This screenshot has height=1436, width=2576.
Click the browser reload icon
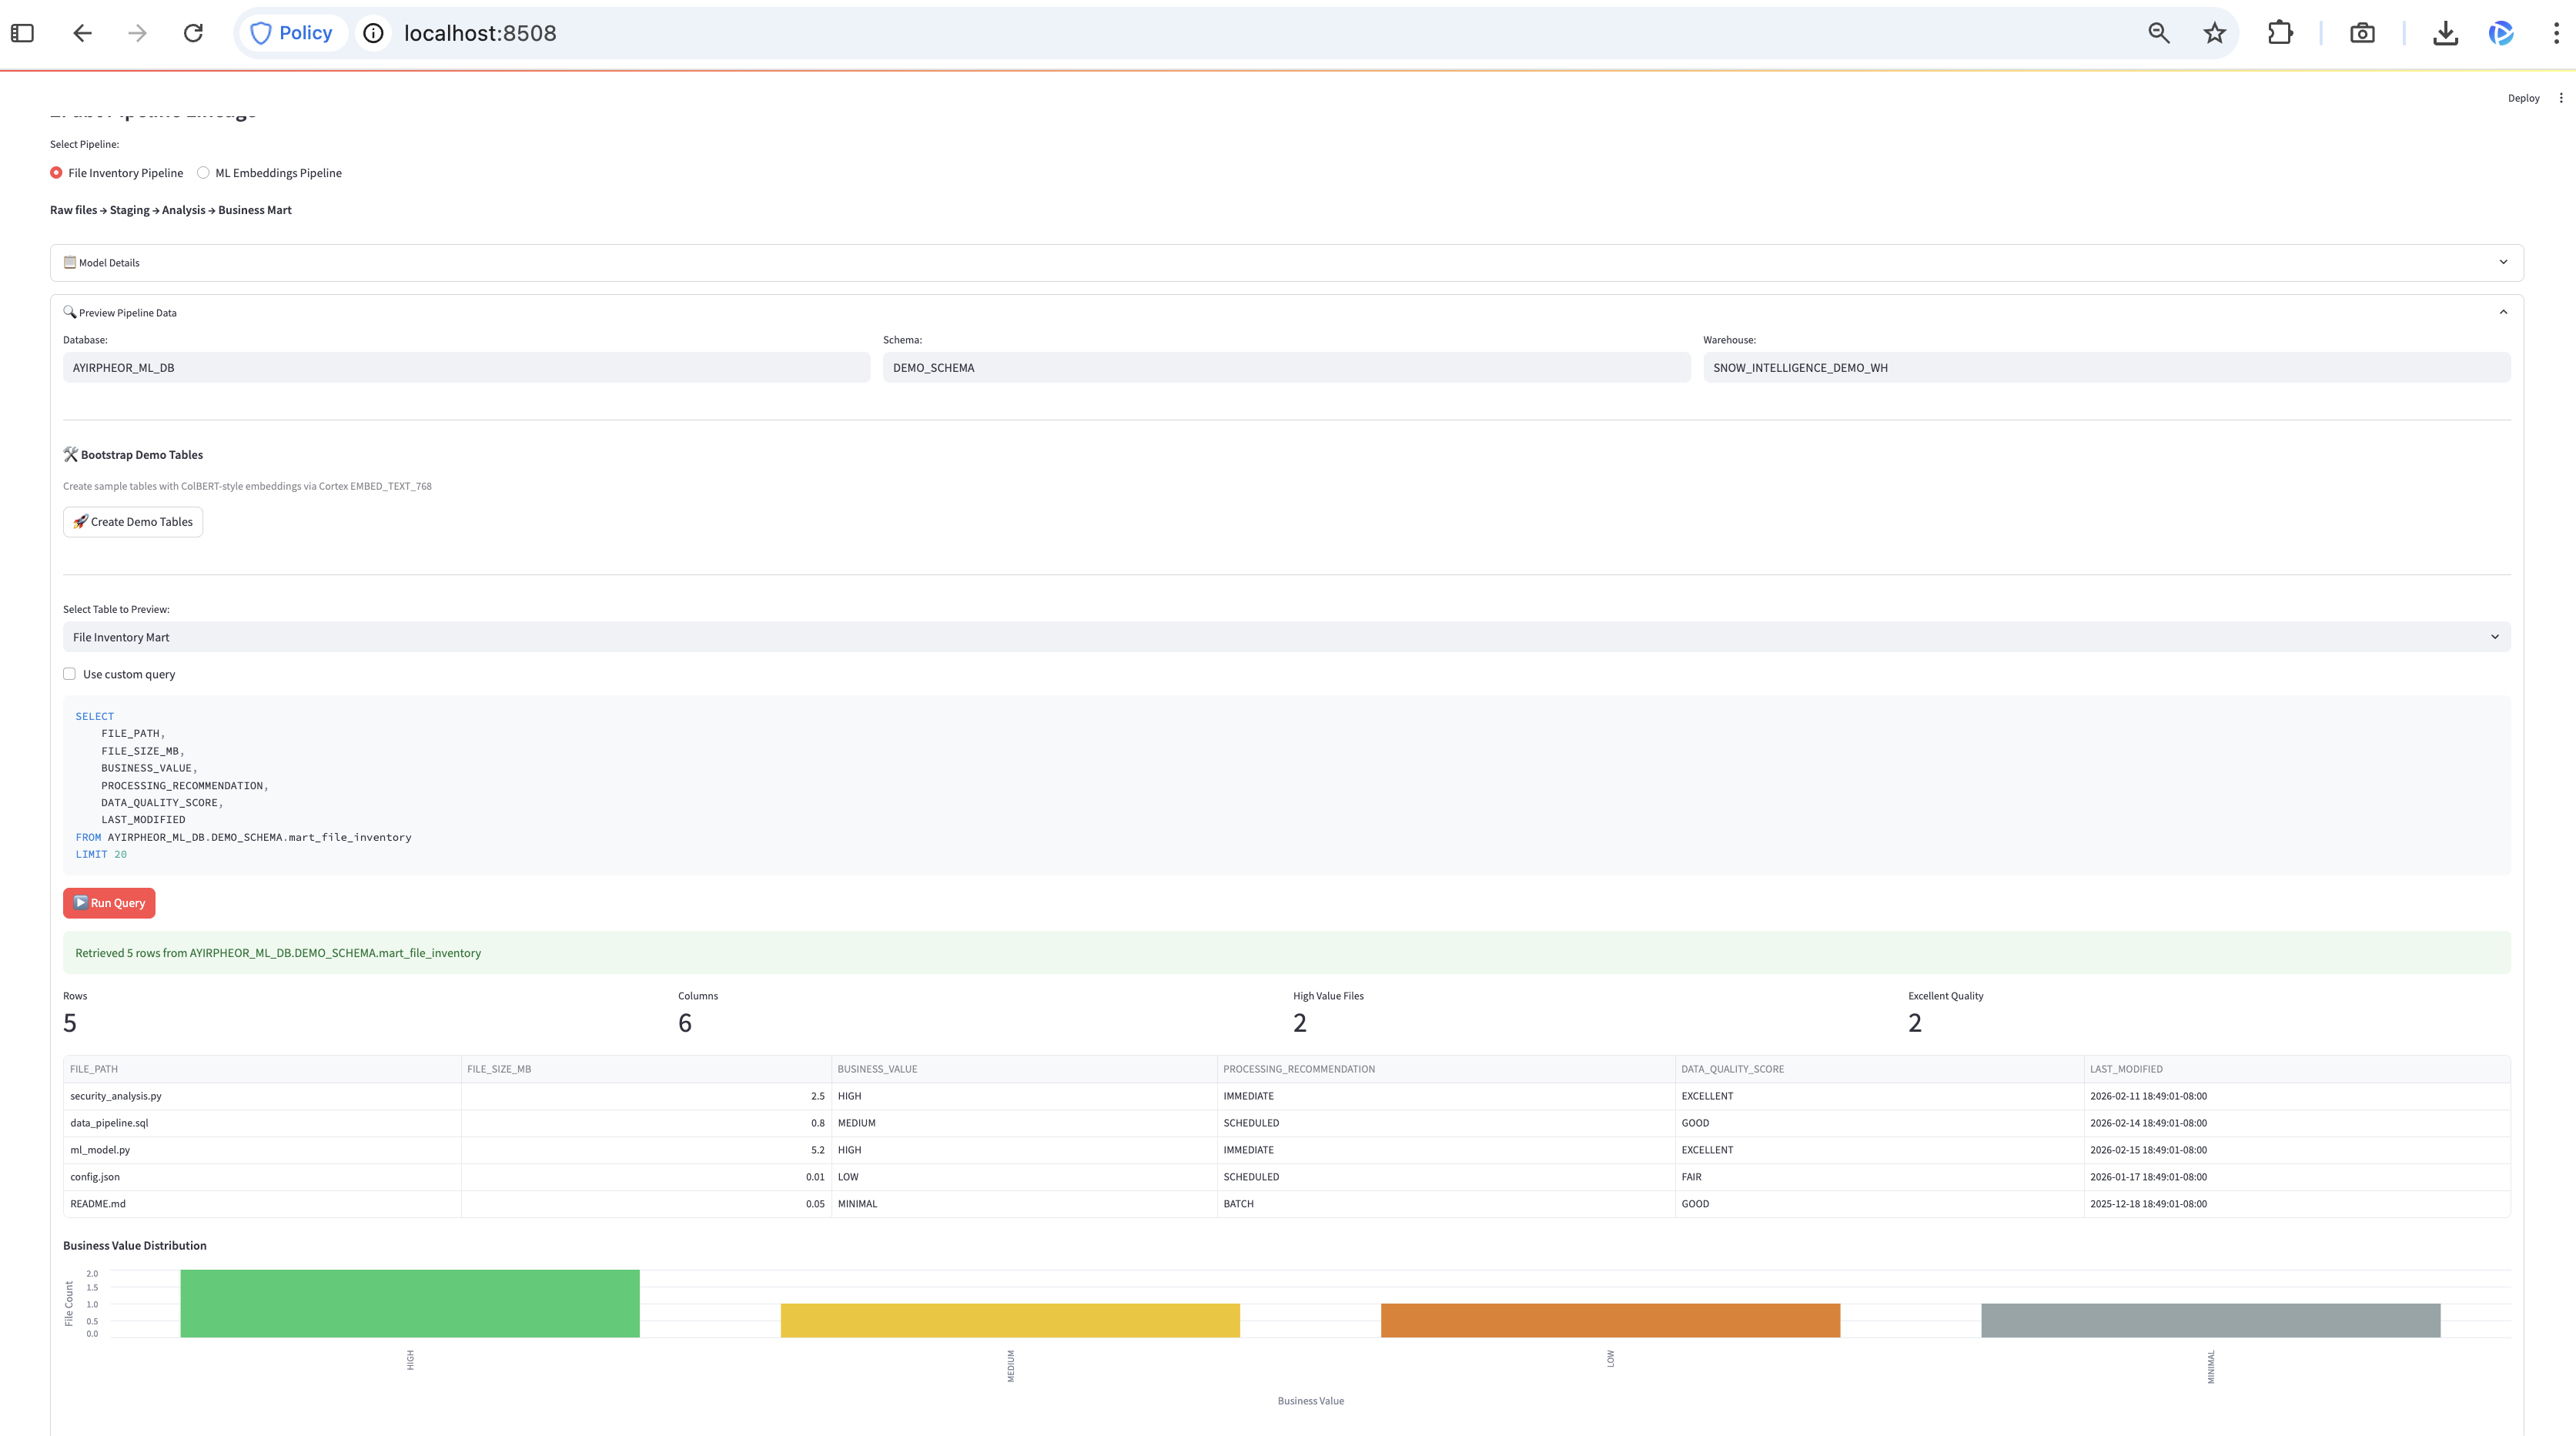[193, 33]
